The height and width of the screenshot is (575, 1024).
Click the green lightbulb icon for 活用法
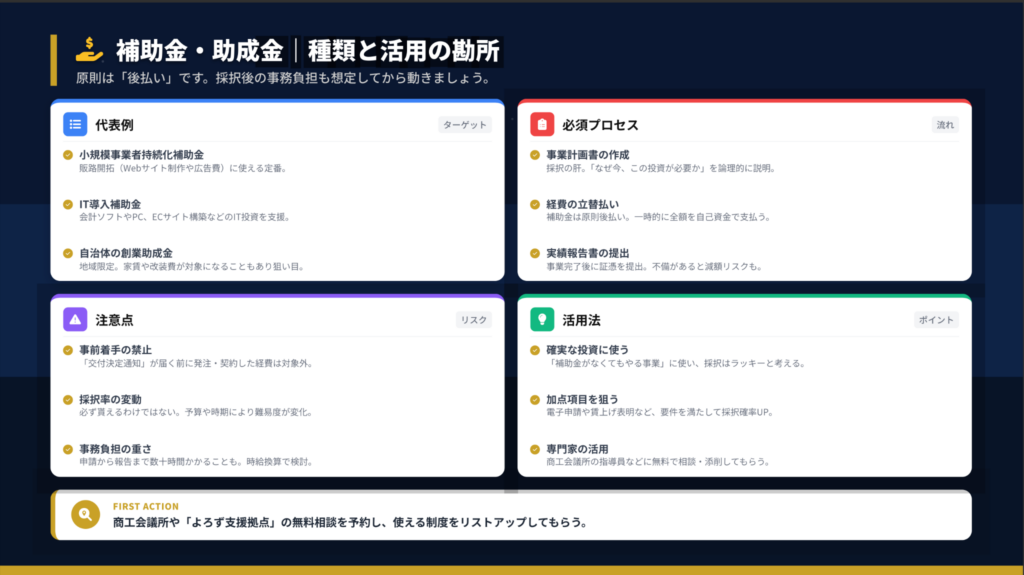pyautogui.click(x=542, y=319)
